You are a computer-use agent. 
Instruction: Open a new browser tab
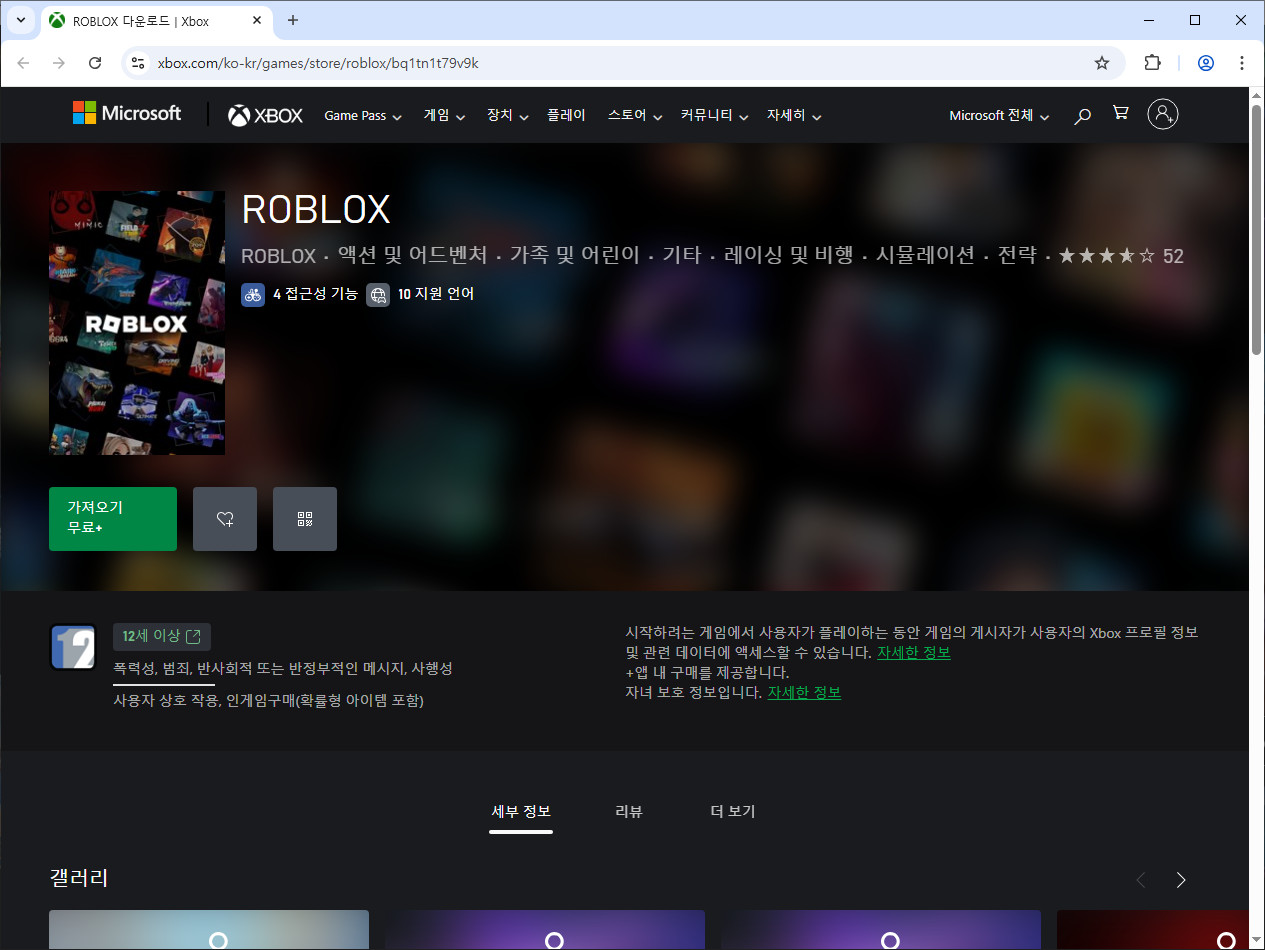(293, 20)
